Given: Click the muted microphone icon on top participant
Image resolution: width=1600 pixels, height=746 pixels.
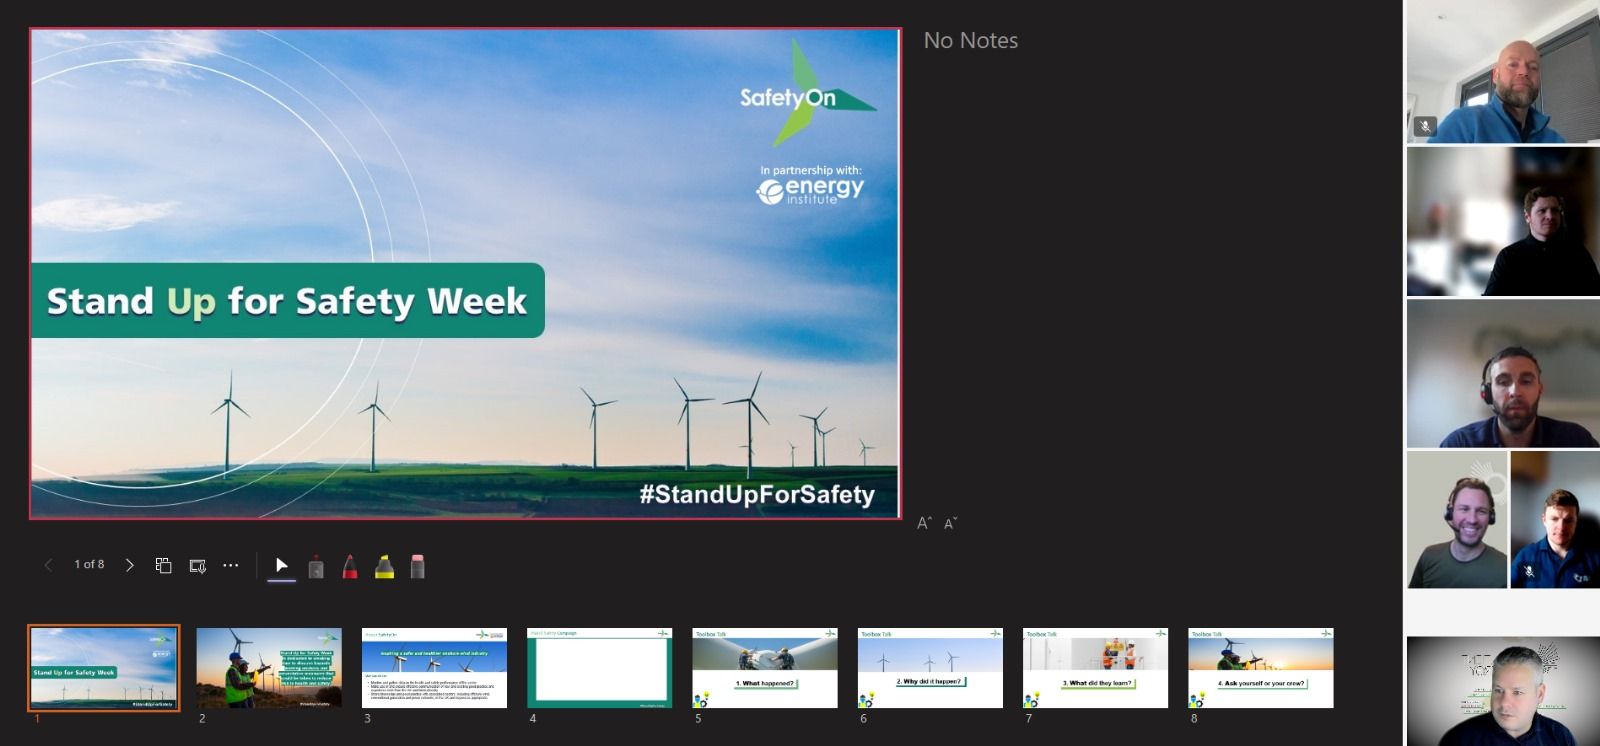Looking at the screenshot, I should [1425, 127].
